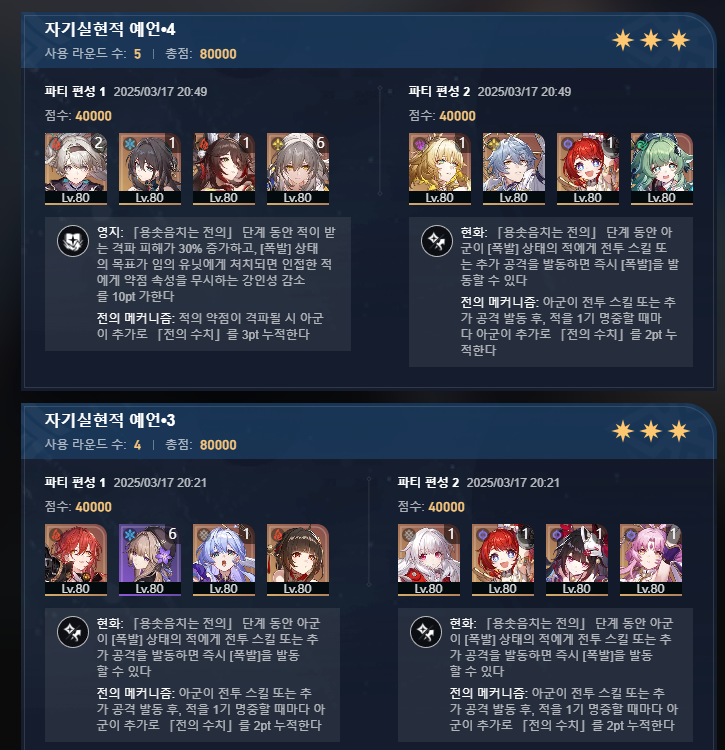The image size is (725, 750).
Task: Select the blonde character in 예언•4 party 2
Action: click(439, 169)
